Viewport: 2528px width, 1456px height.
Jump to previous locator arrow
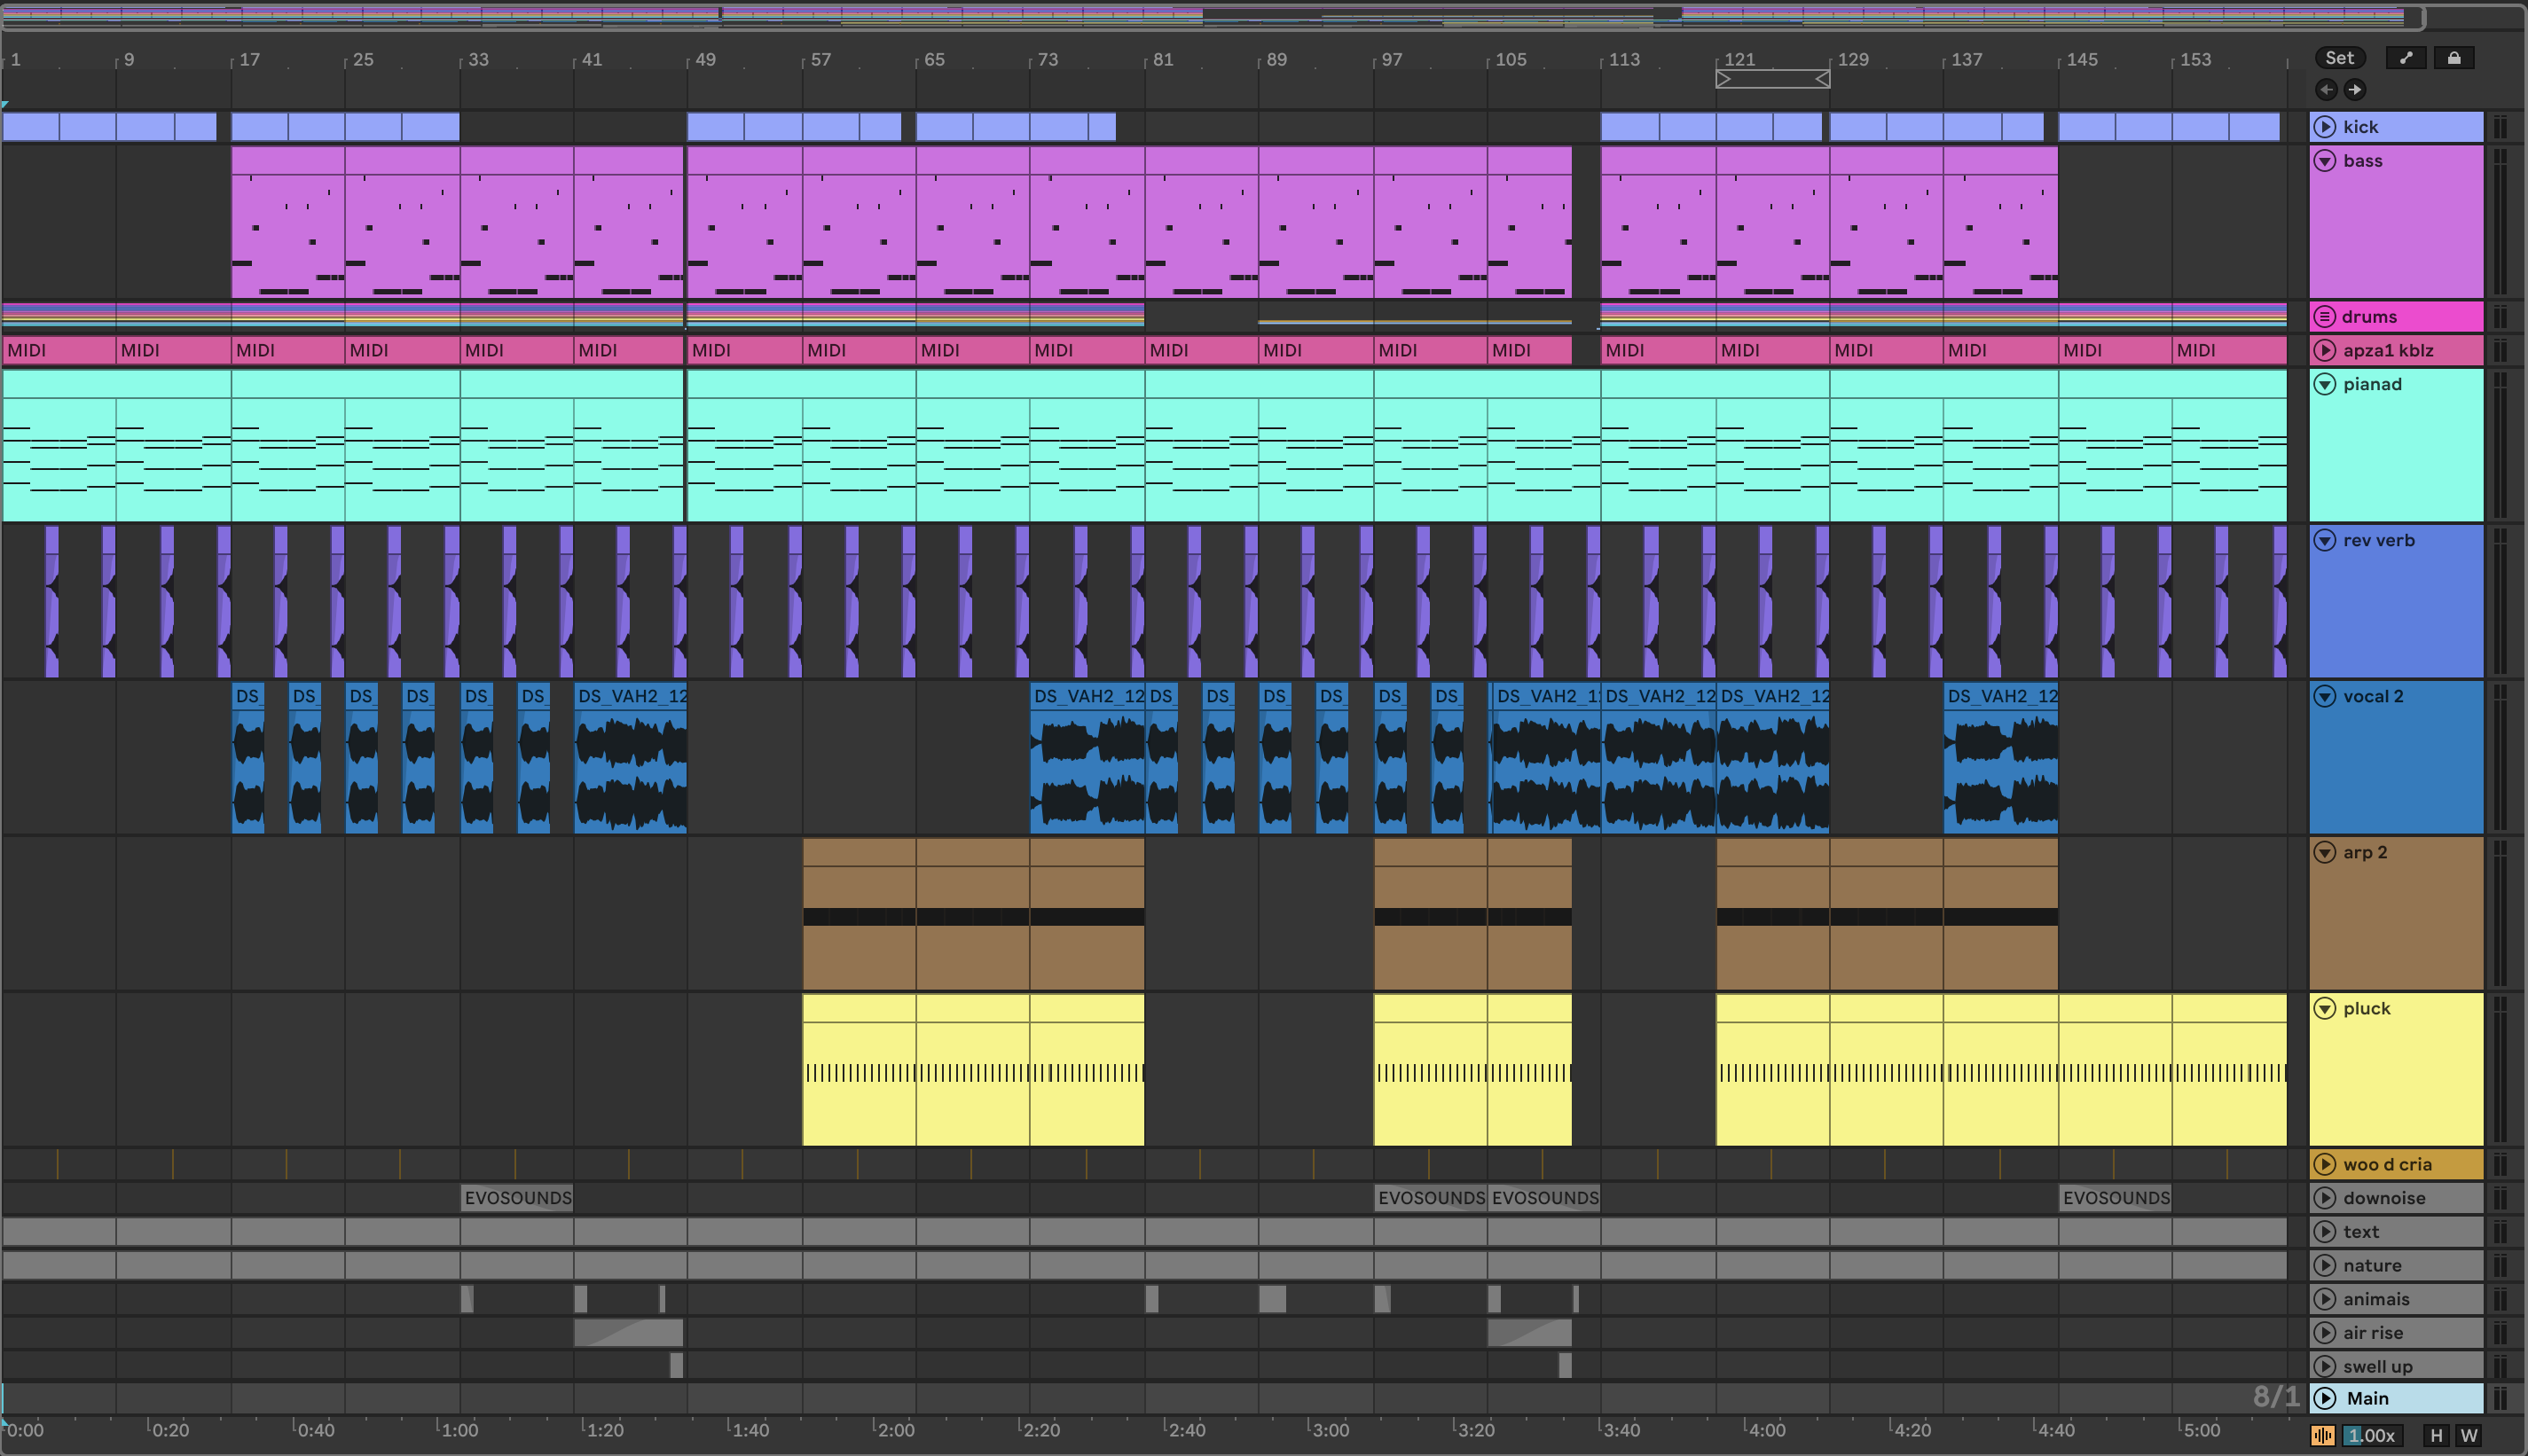[x=2326, y=90]
